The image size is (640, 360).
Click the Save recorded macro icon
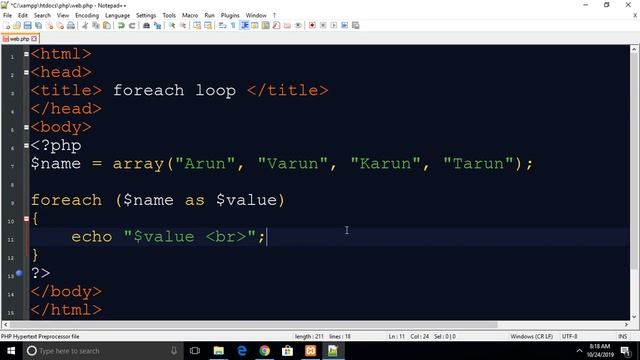[356, 25]
